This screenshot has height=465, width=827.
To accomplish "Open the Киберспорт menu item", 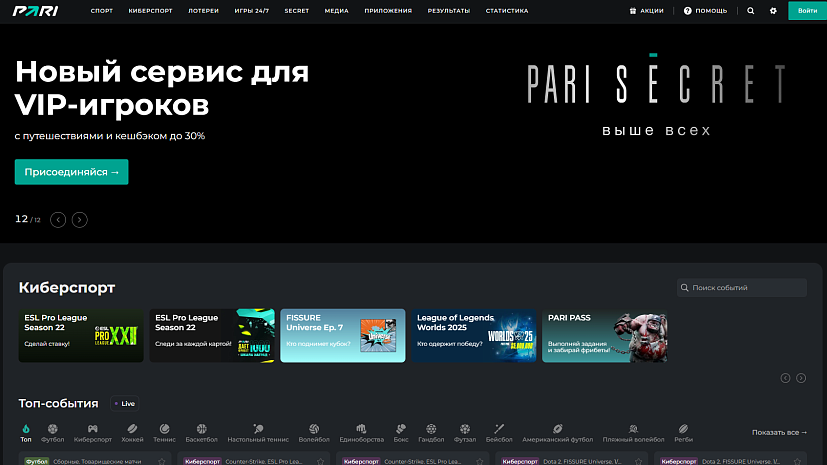I will (x=149, y=10).
